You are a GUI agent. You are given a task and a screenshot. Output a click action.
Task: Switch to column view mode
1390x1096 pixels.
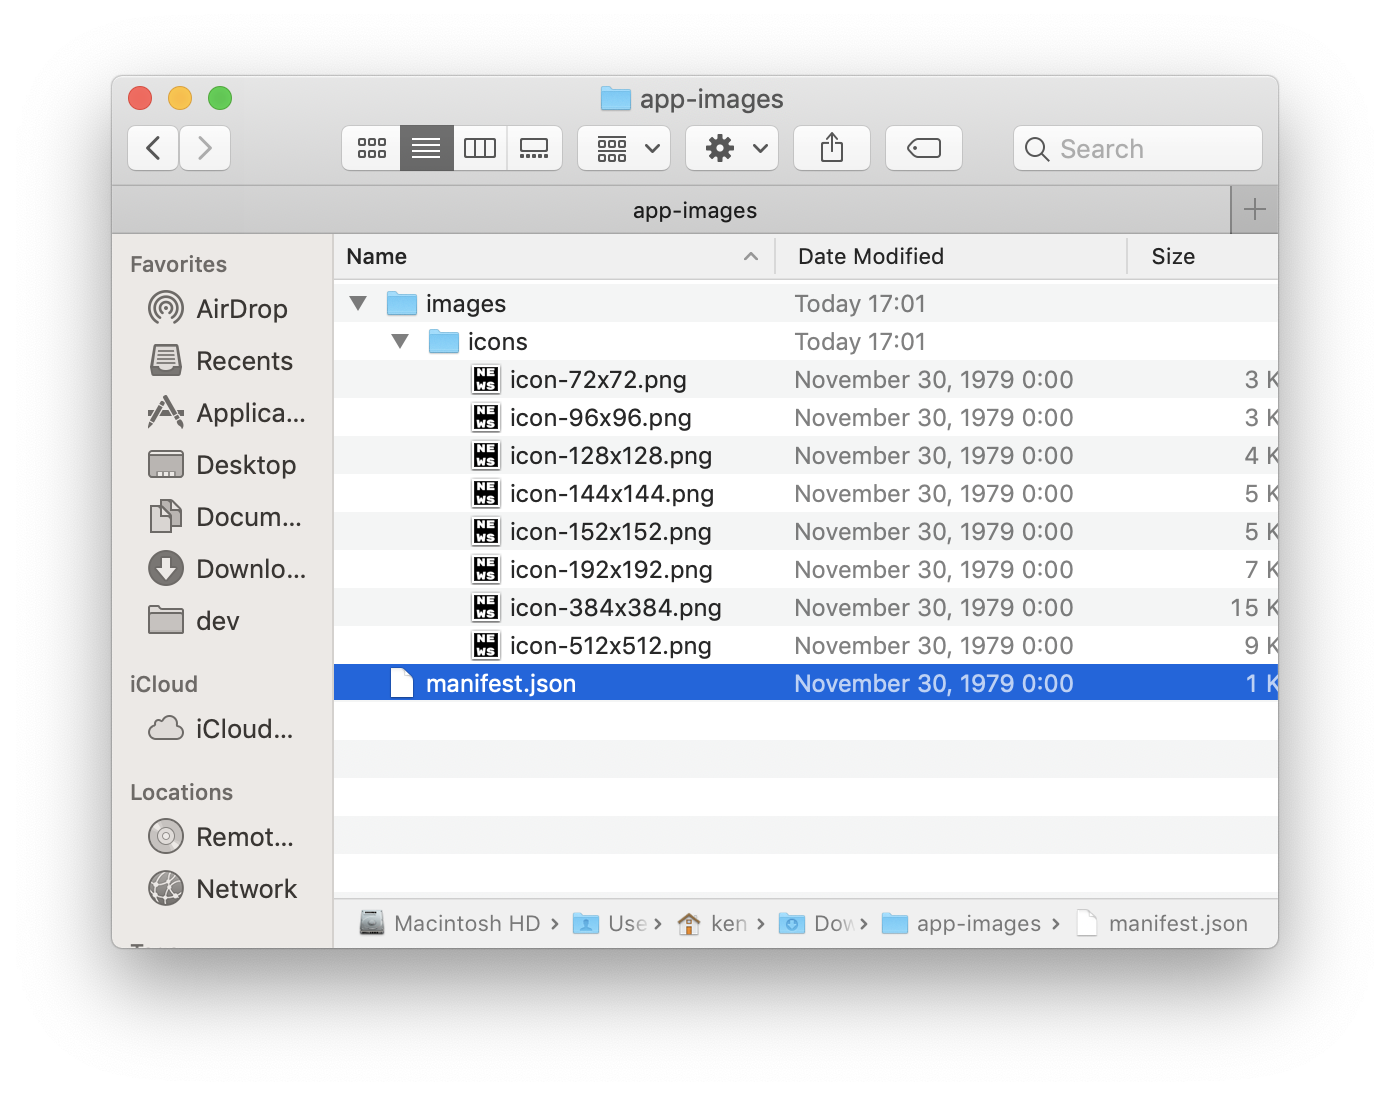point(480,147)
